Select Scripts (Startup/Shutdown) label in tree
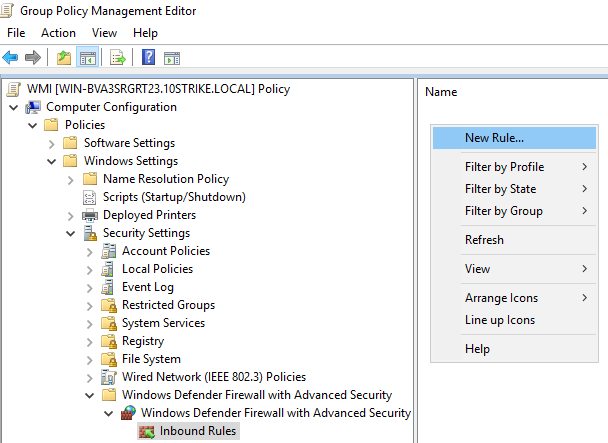Image resolution: width=608 pixels, height=443 pixels. (174, 197)
